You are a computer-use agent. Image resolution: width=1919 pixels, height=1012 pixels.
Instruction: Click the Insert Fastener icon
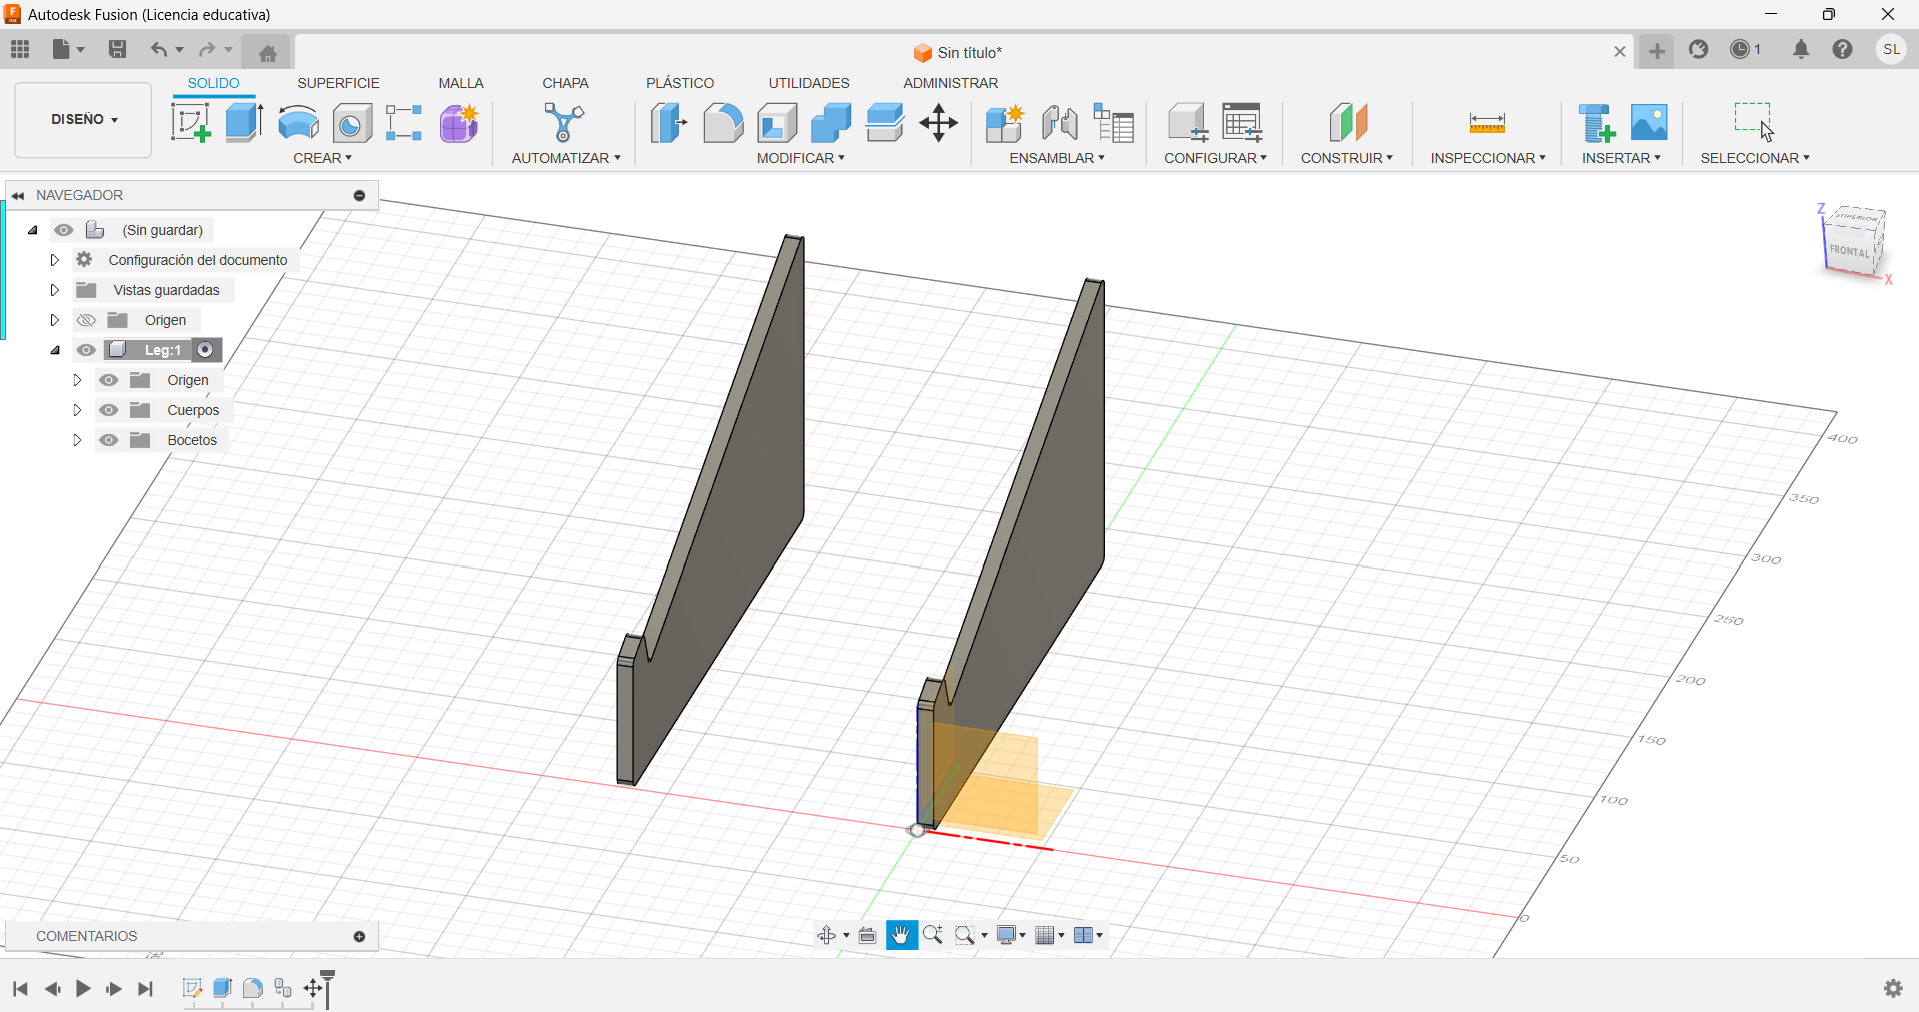pos(1596,123)
